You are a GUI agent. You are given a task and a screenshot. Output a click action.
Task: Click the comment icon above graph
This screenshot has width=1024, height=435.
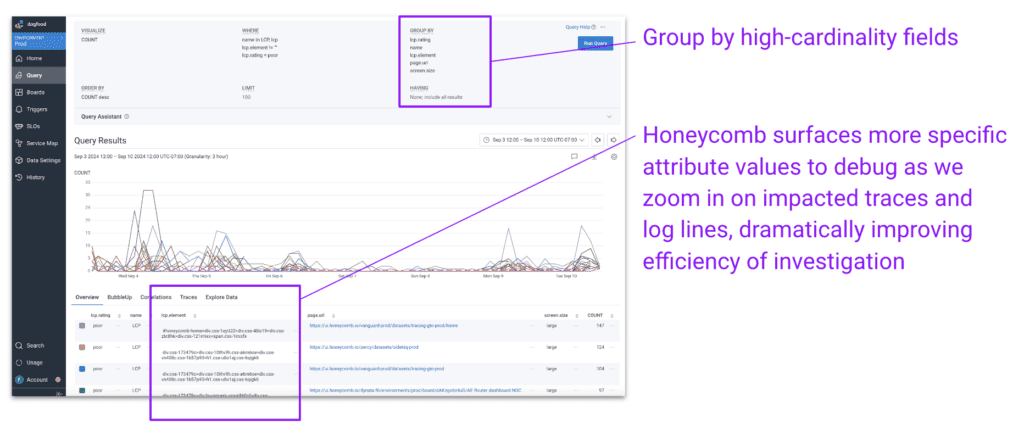[574, 157]
